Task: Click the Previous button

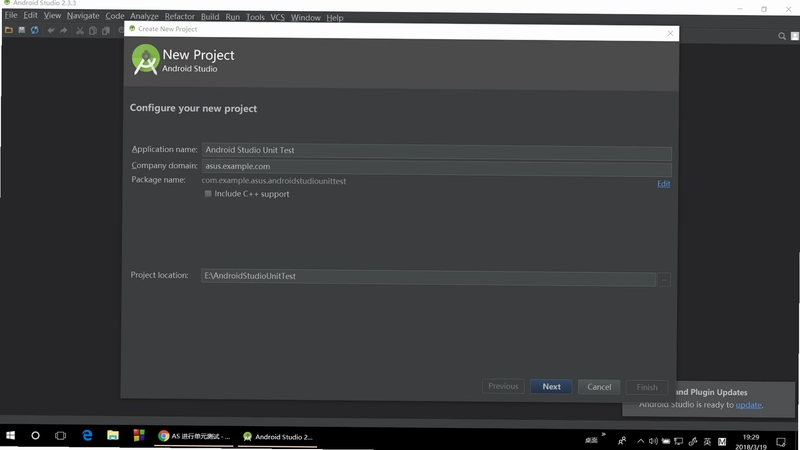Action: [503, 386]
